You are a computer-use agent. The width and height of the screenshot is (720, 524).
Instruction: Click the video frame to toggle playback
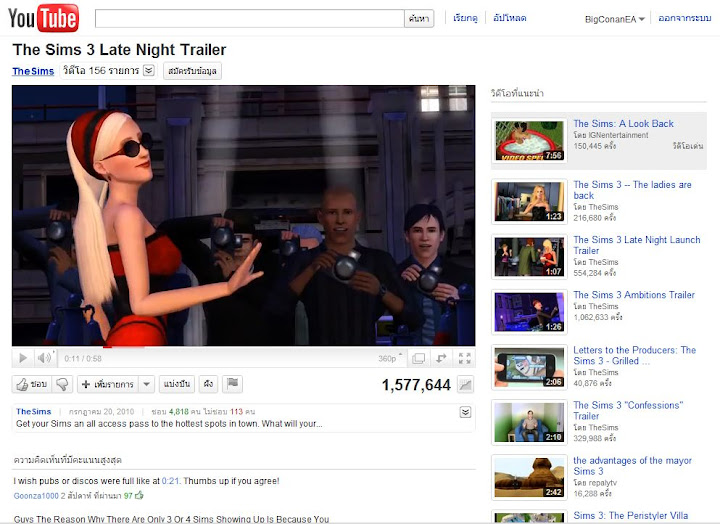(243, 215)
